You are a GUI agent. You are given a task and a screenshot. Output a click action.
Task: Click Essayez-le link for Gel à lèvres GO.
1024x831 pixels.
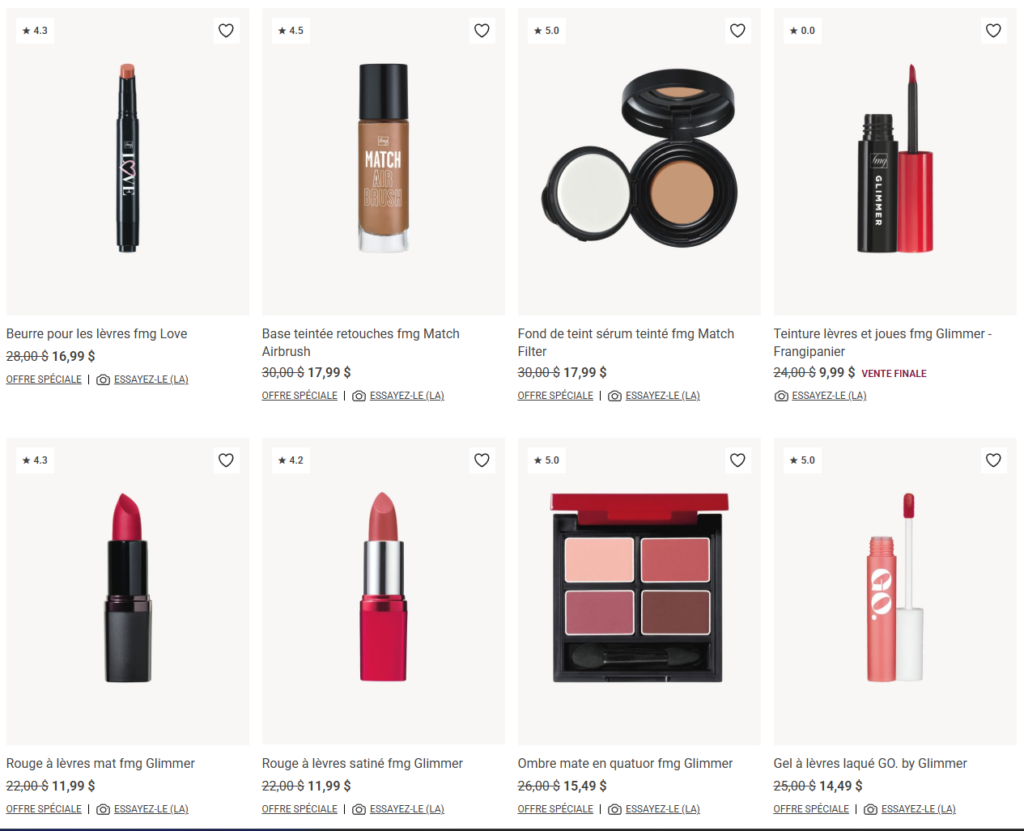918,809
